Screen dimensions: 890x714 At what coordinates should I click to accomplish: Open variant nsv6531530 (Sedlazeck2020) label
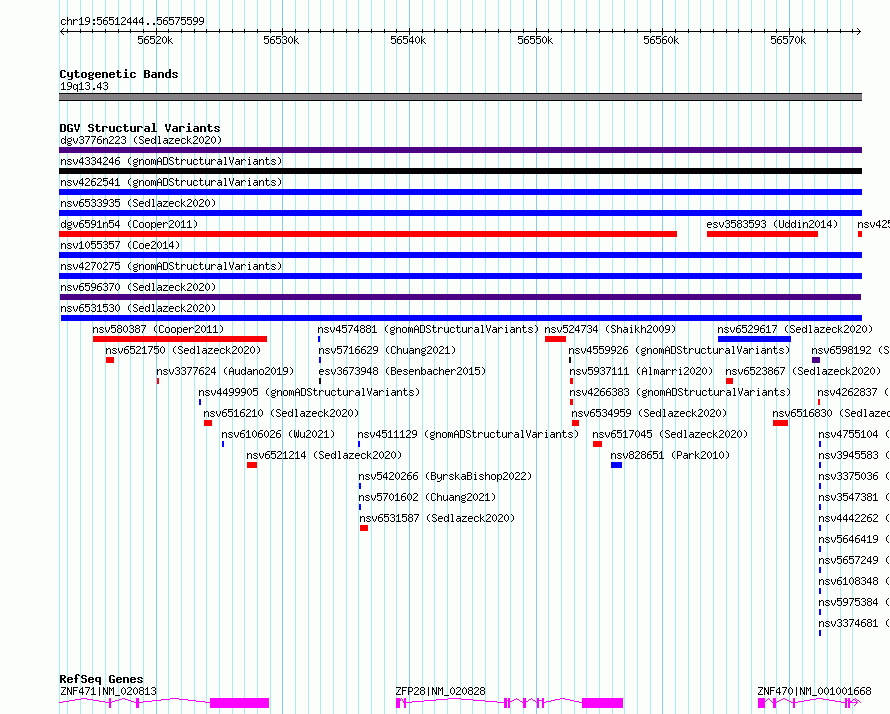[138, 308]
